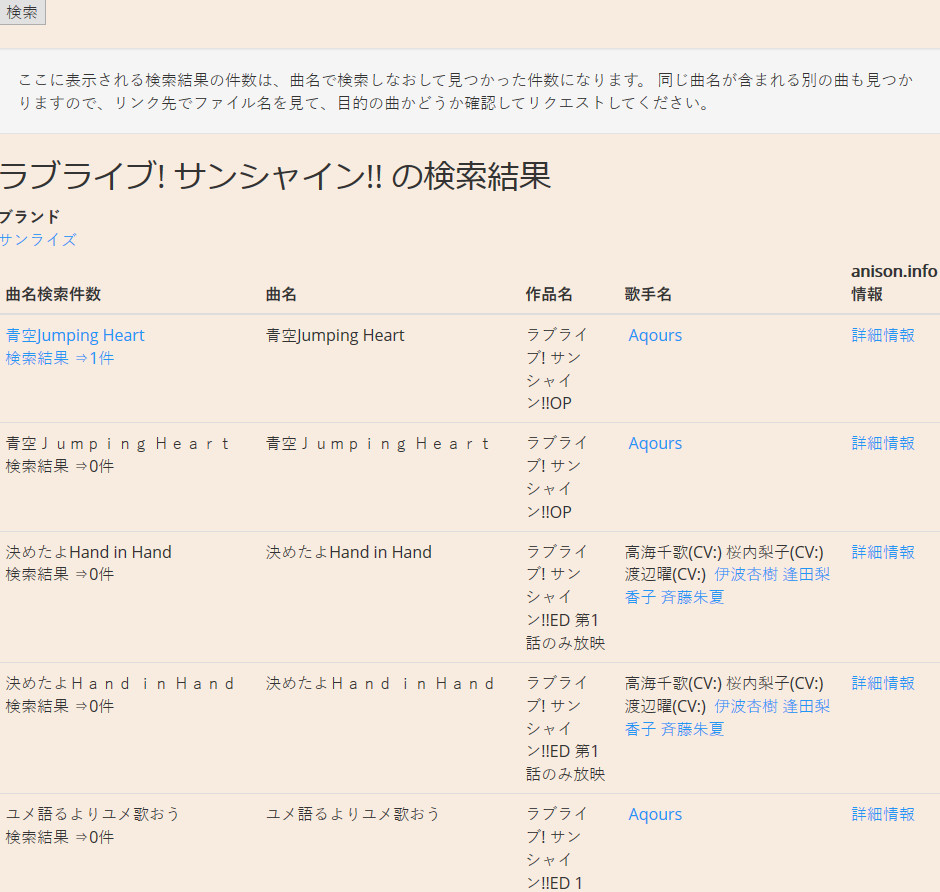Open 詳細情報 for ユメ語るよりユメ歌おう row
This screenshot has width=940, height=892.
883,814
